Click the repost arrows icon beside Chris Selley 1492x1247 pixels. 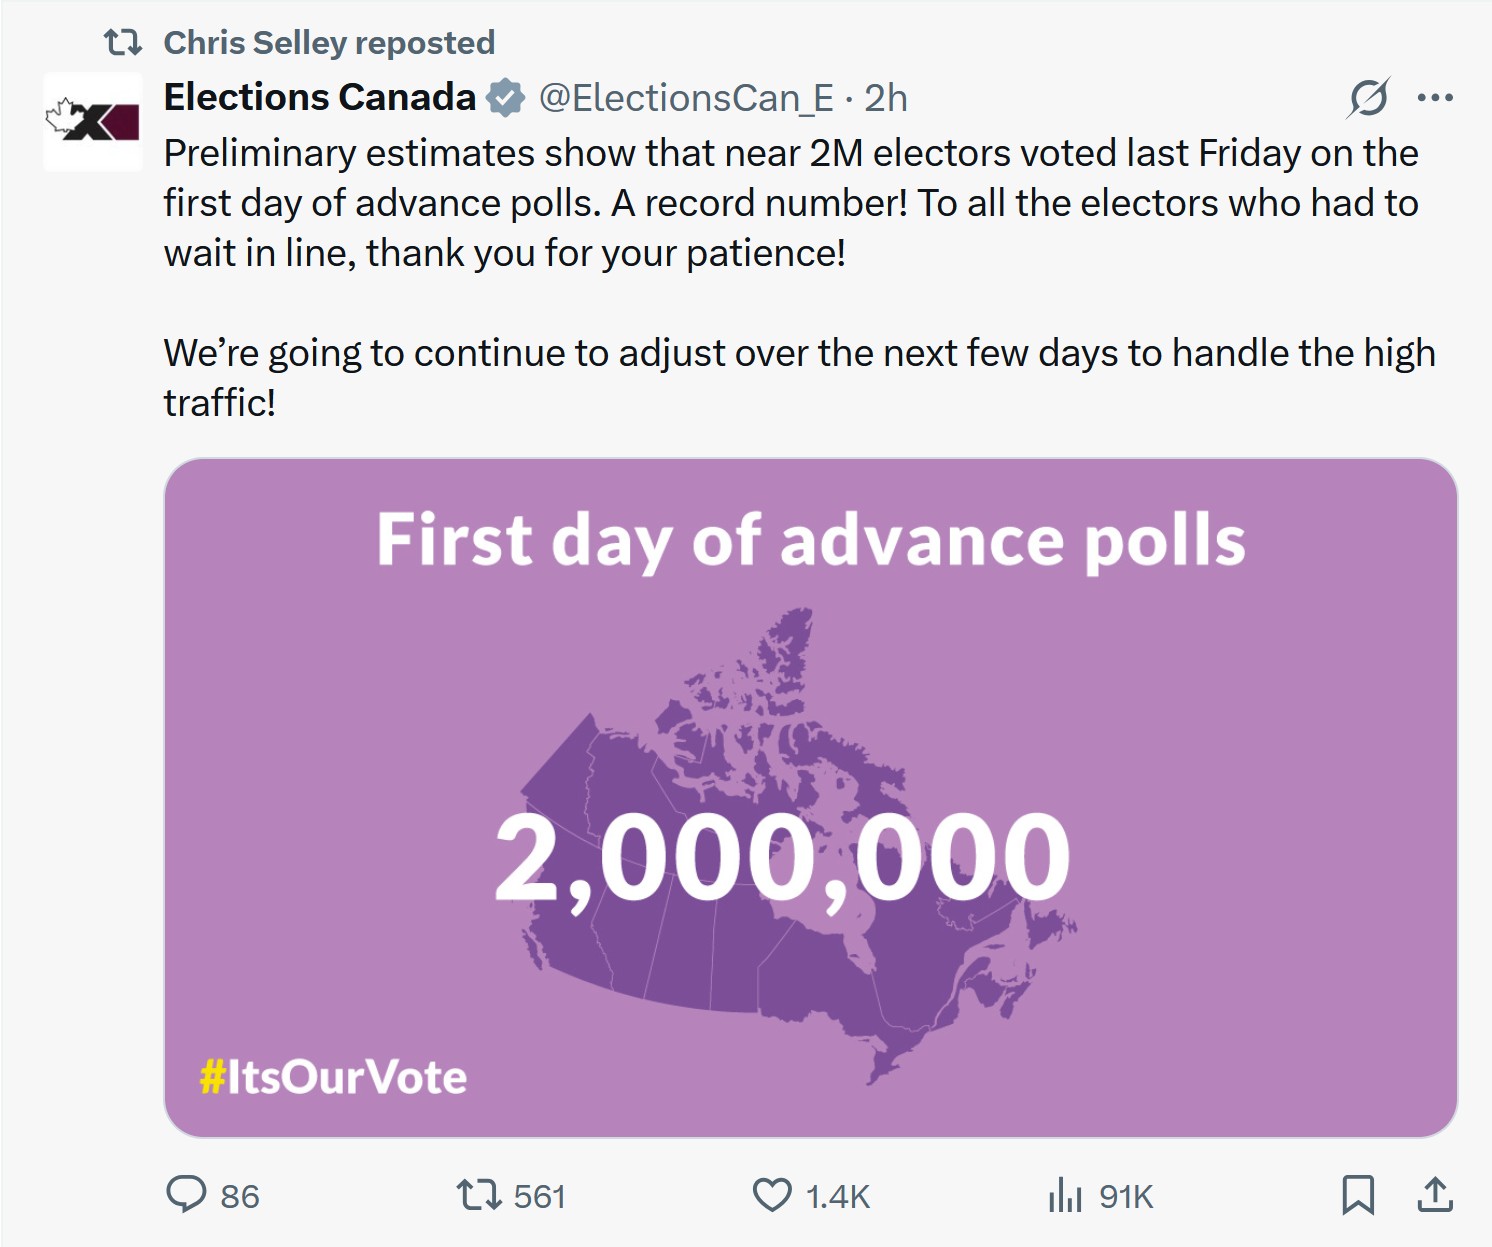[123, 42]
